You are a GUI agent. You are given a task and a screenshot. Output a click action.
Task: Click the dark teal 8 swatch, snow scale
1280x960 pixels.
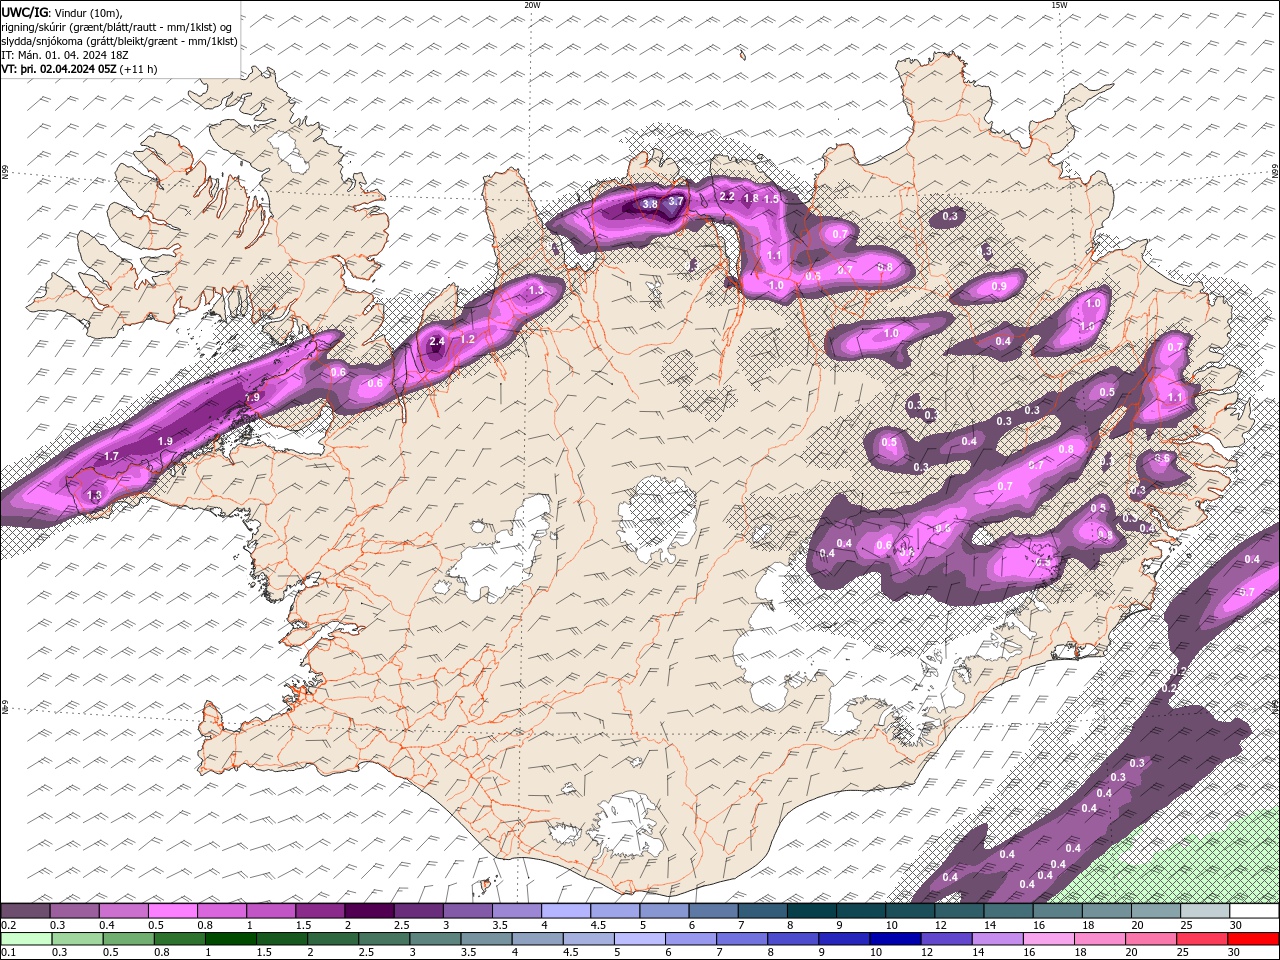coord(810,911)
